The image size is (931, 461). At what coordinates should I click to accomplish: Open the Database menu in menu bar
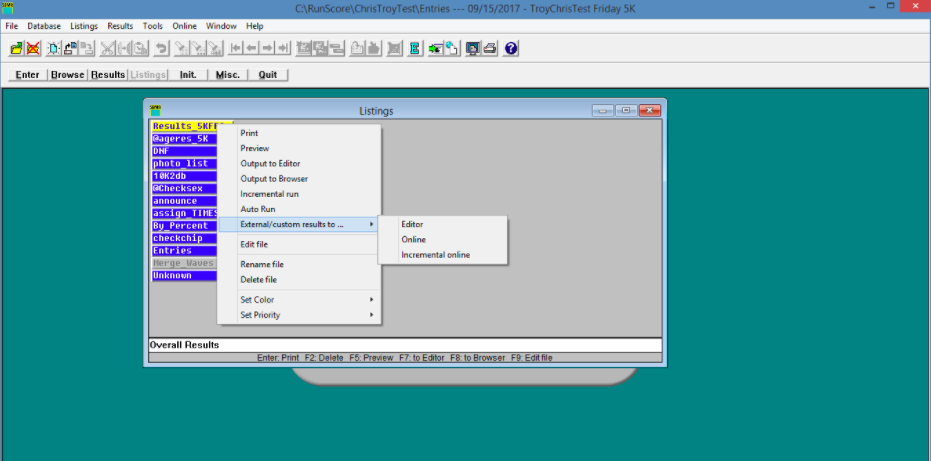pyautogui.click(x=44, y=25)
